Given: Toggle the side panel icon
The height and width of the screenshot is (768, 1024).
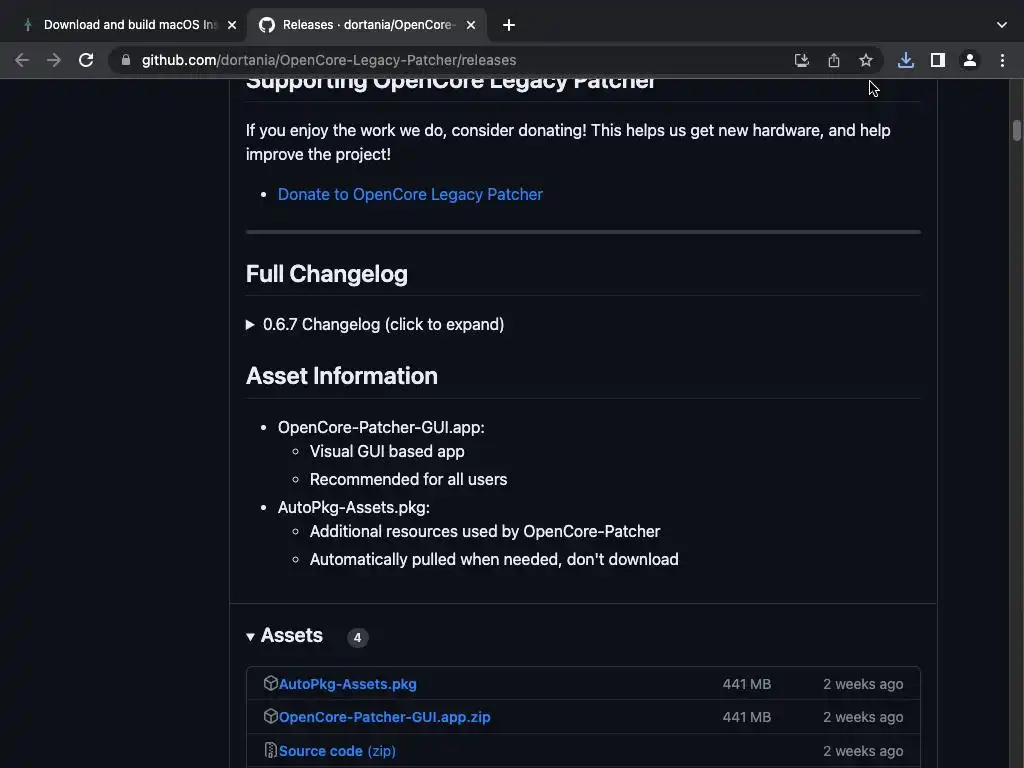Looking at the screenshot, I should (937, 60).
